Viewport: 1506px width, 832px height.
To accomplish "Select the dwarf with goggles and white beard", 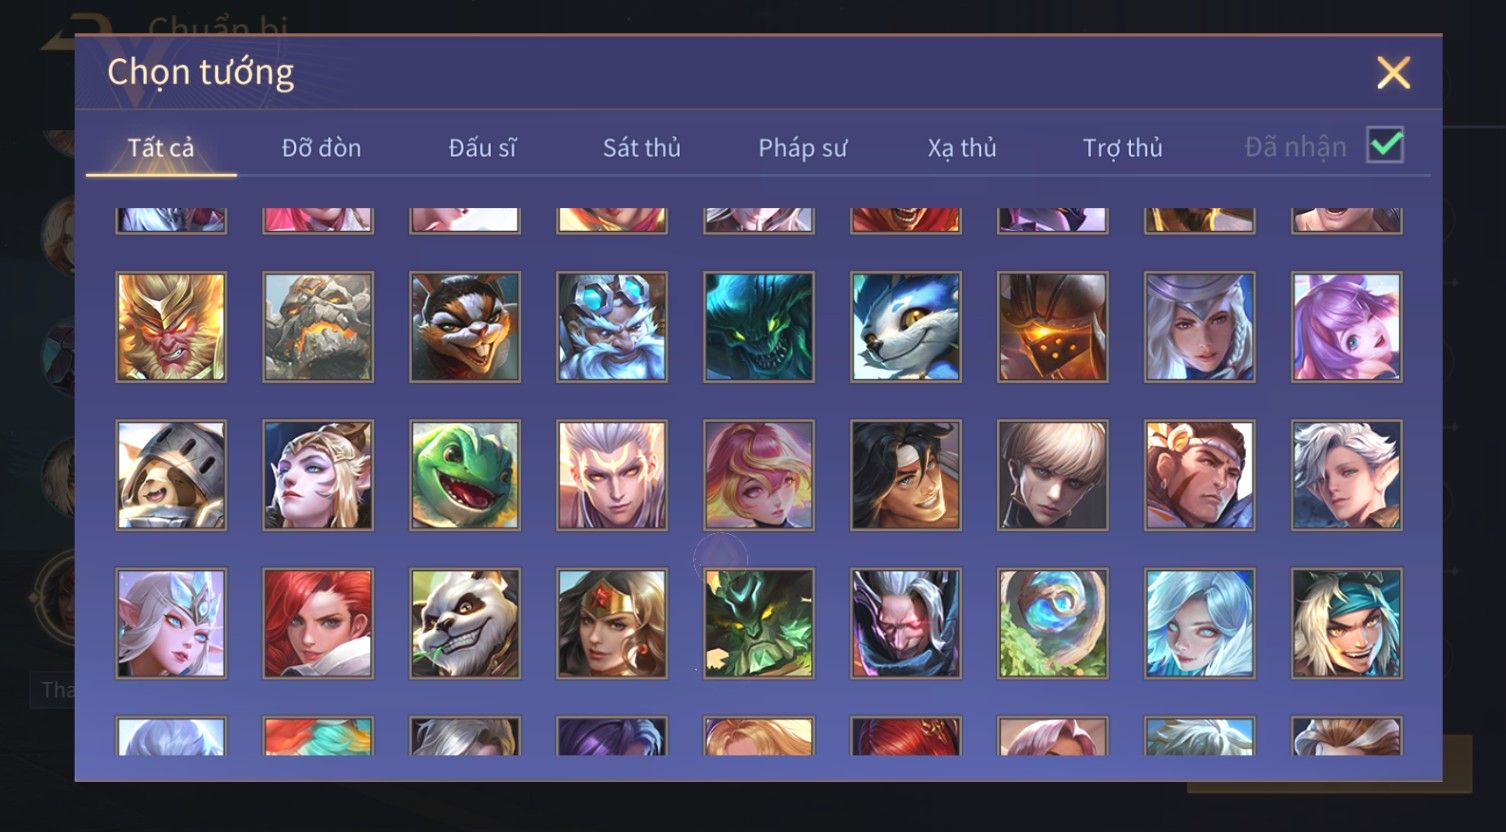I will (612, 327).
